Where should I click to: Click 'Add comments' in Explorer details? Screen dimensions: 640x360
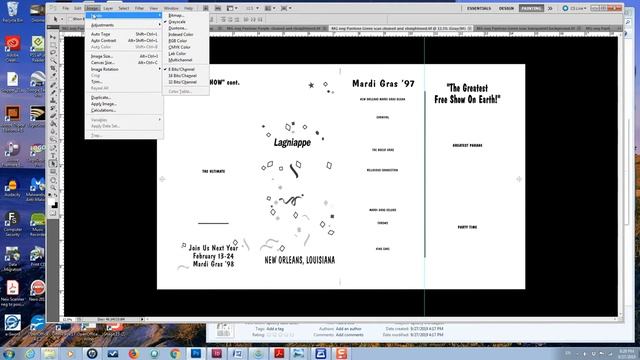click(349, 335)
